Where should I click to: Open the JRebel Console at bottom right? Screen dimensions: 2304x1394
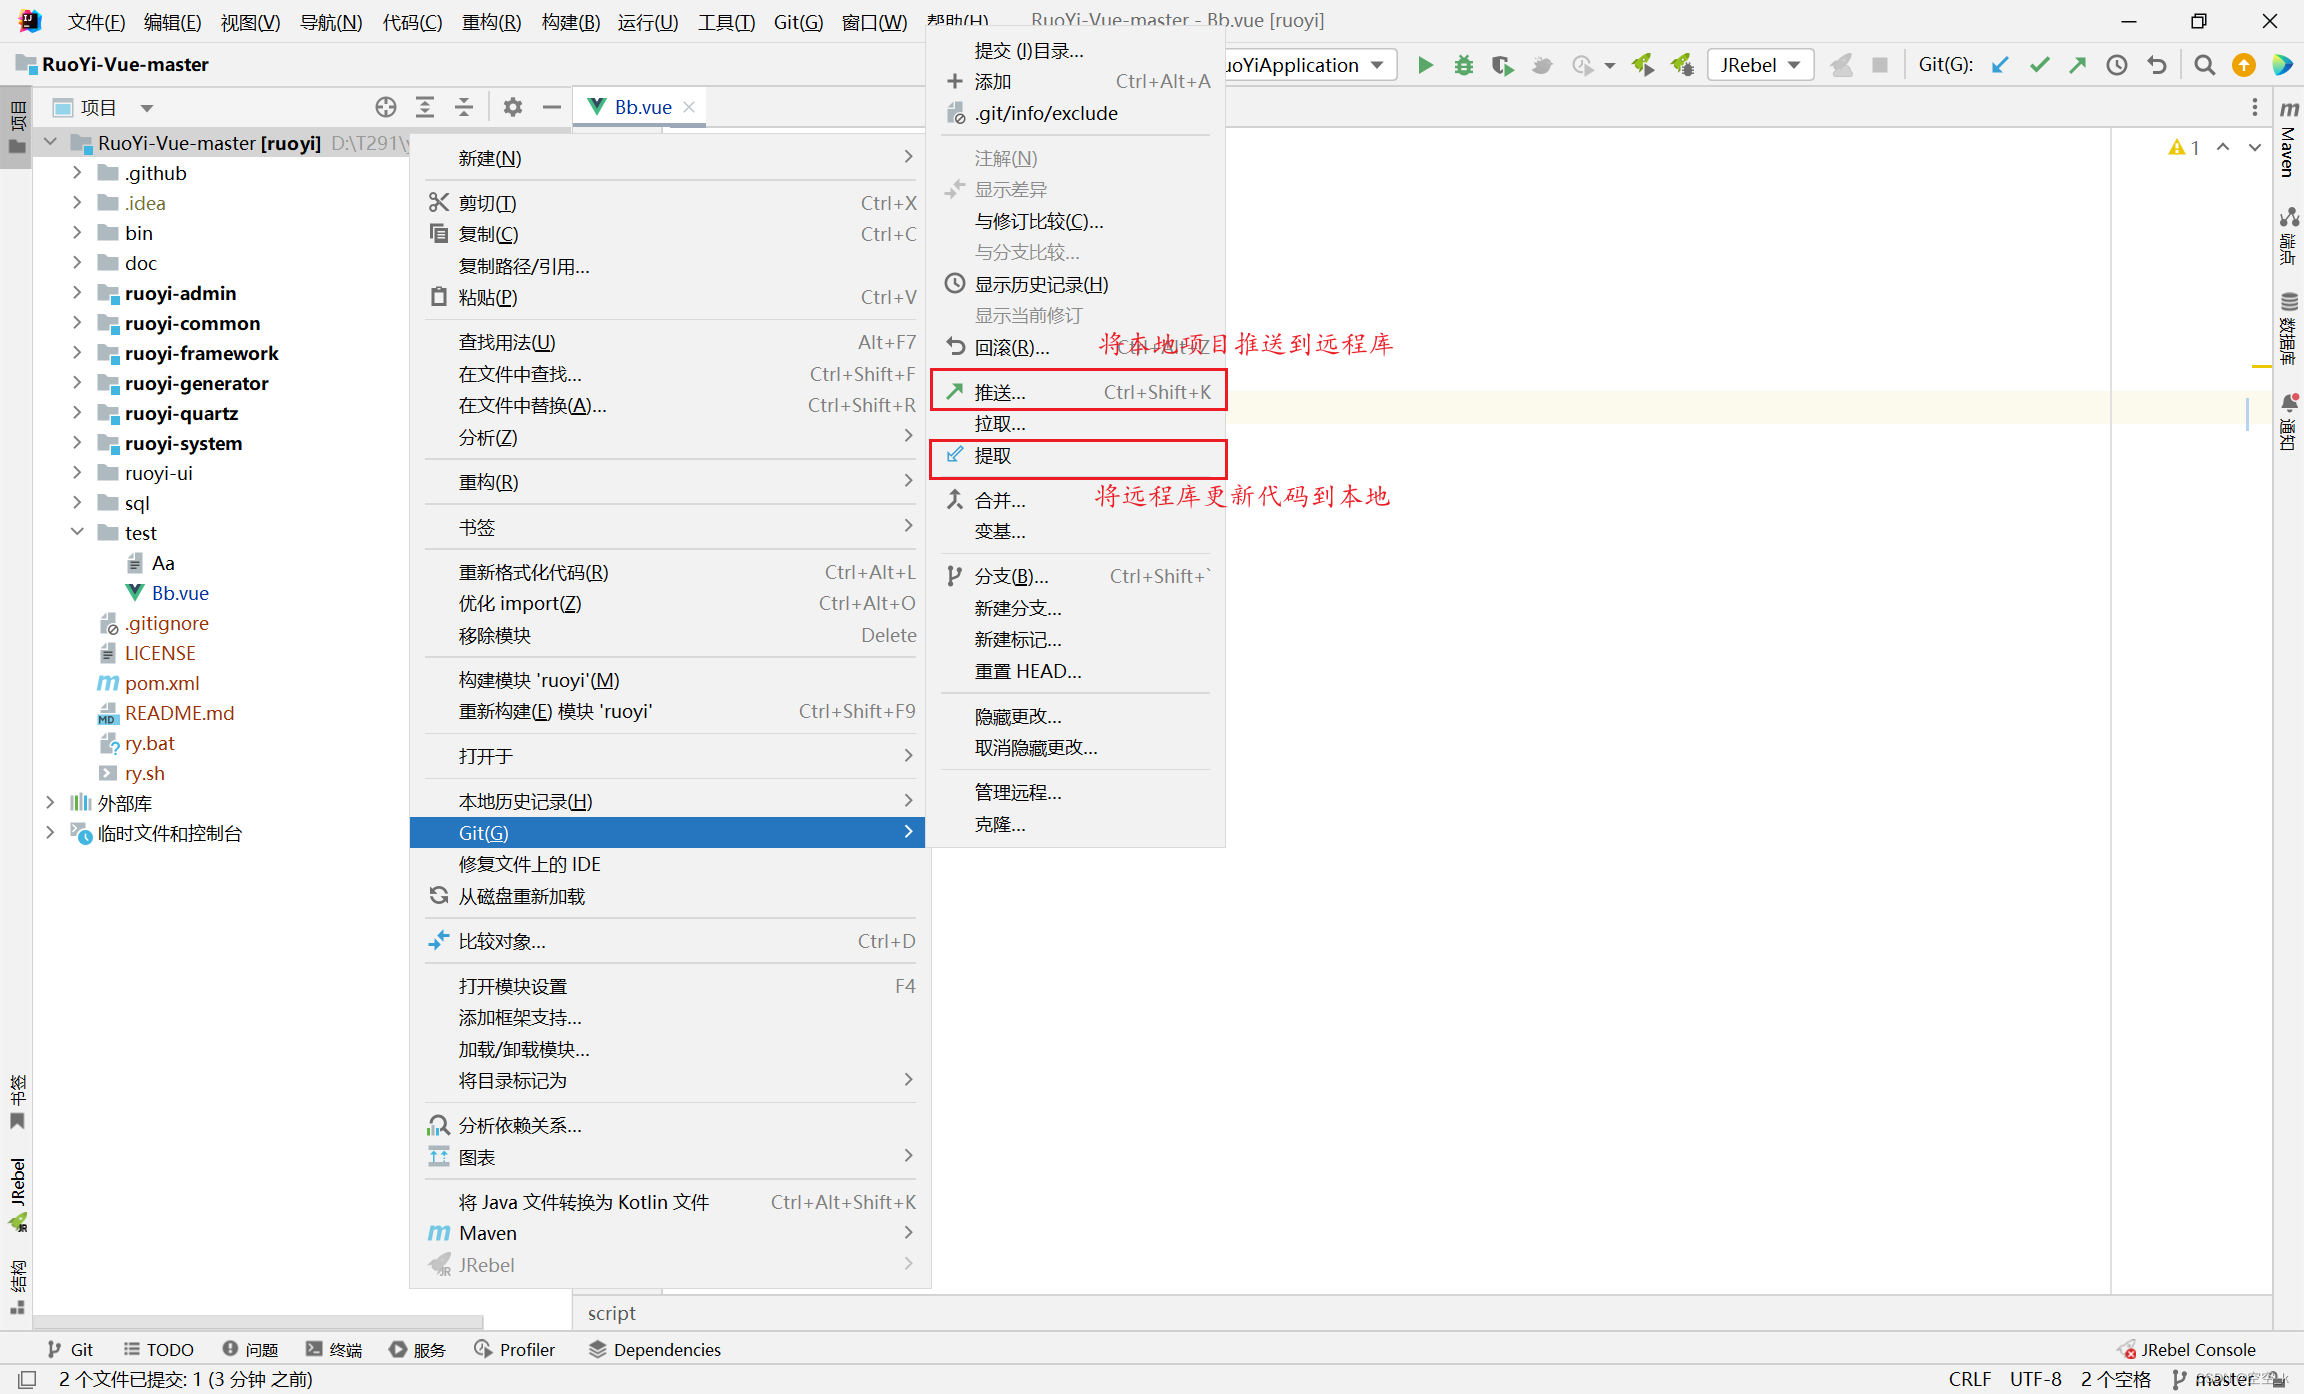(x=2190, y=1349)
